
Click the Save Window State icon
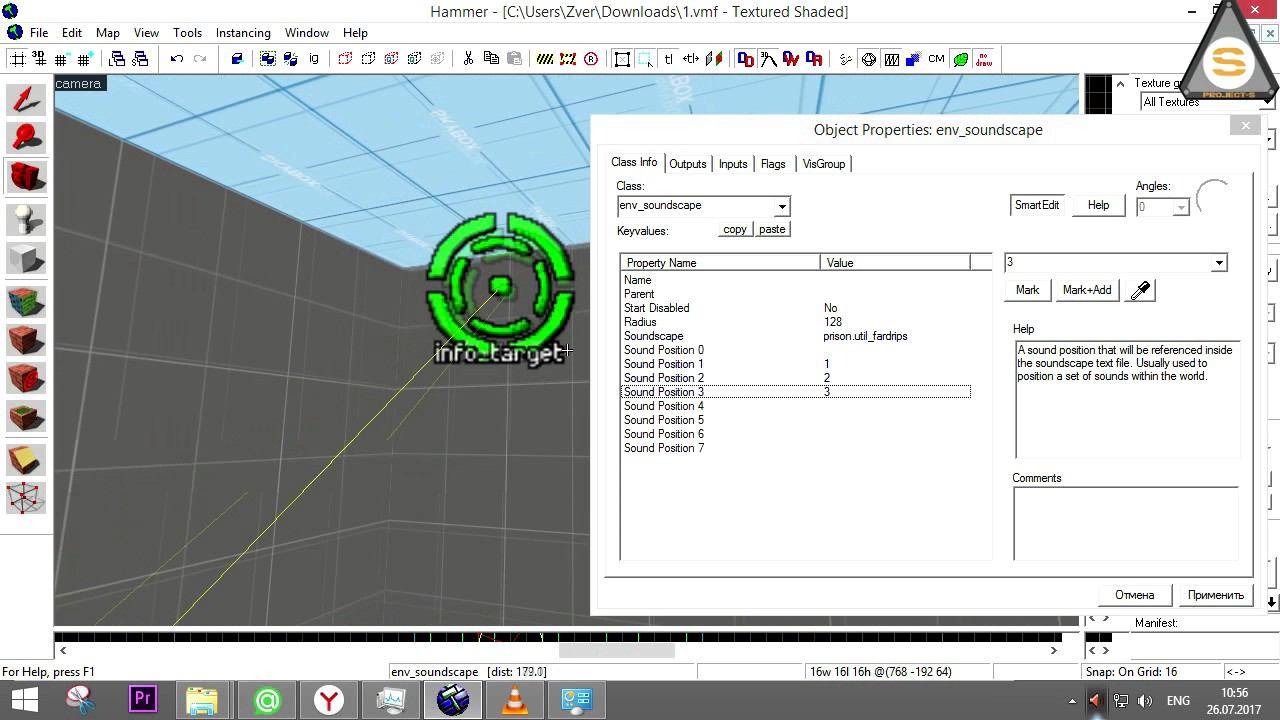[140, 59]
